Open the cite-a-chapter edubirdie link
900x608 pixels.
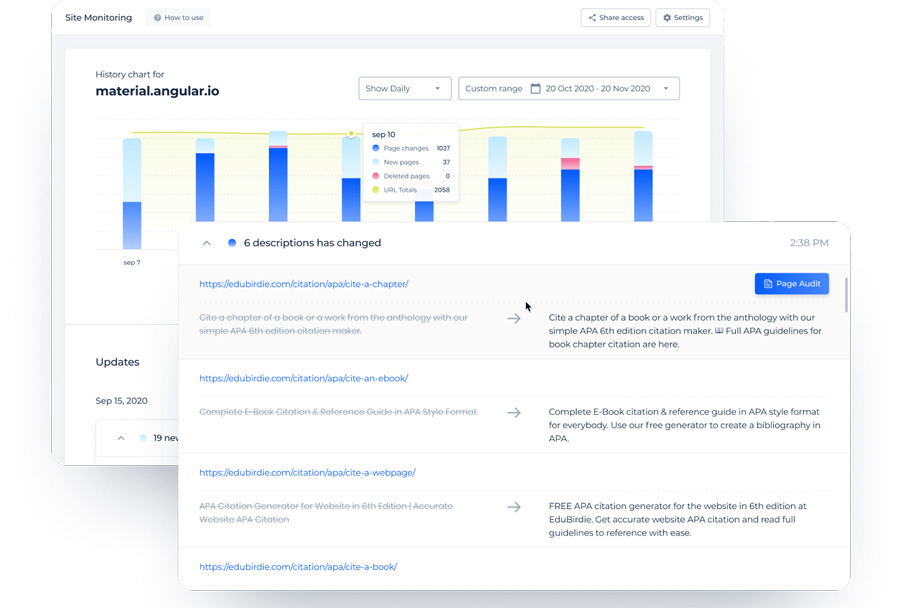point(304,284)
